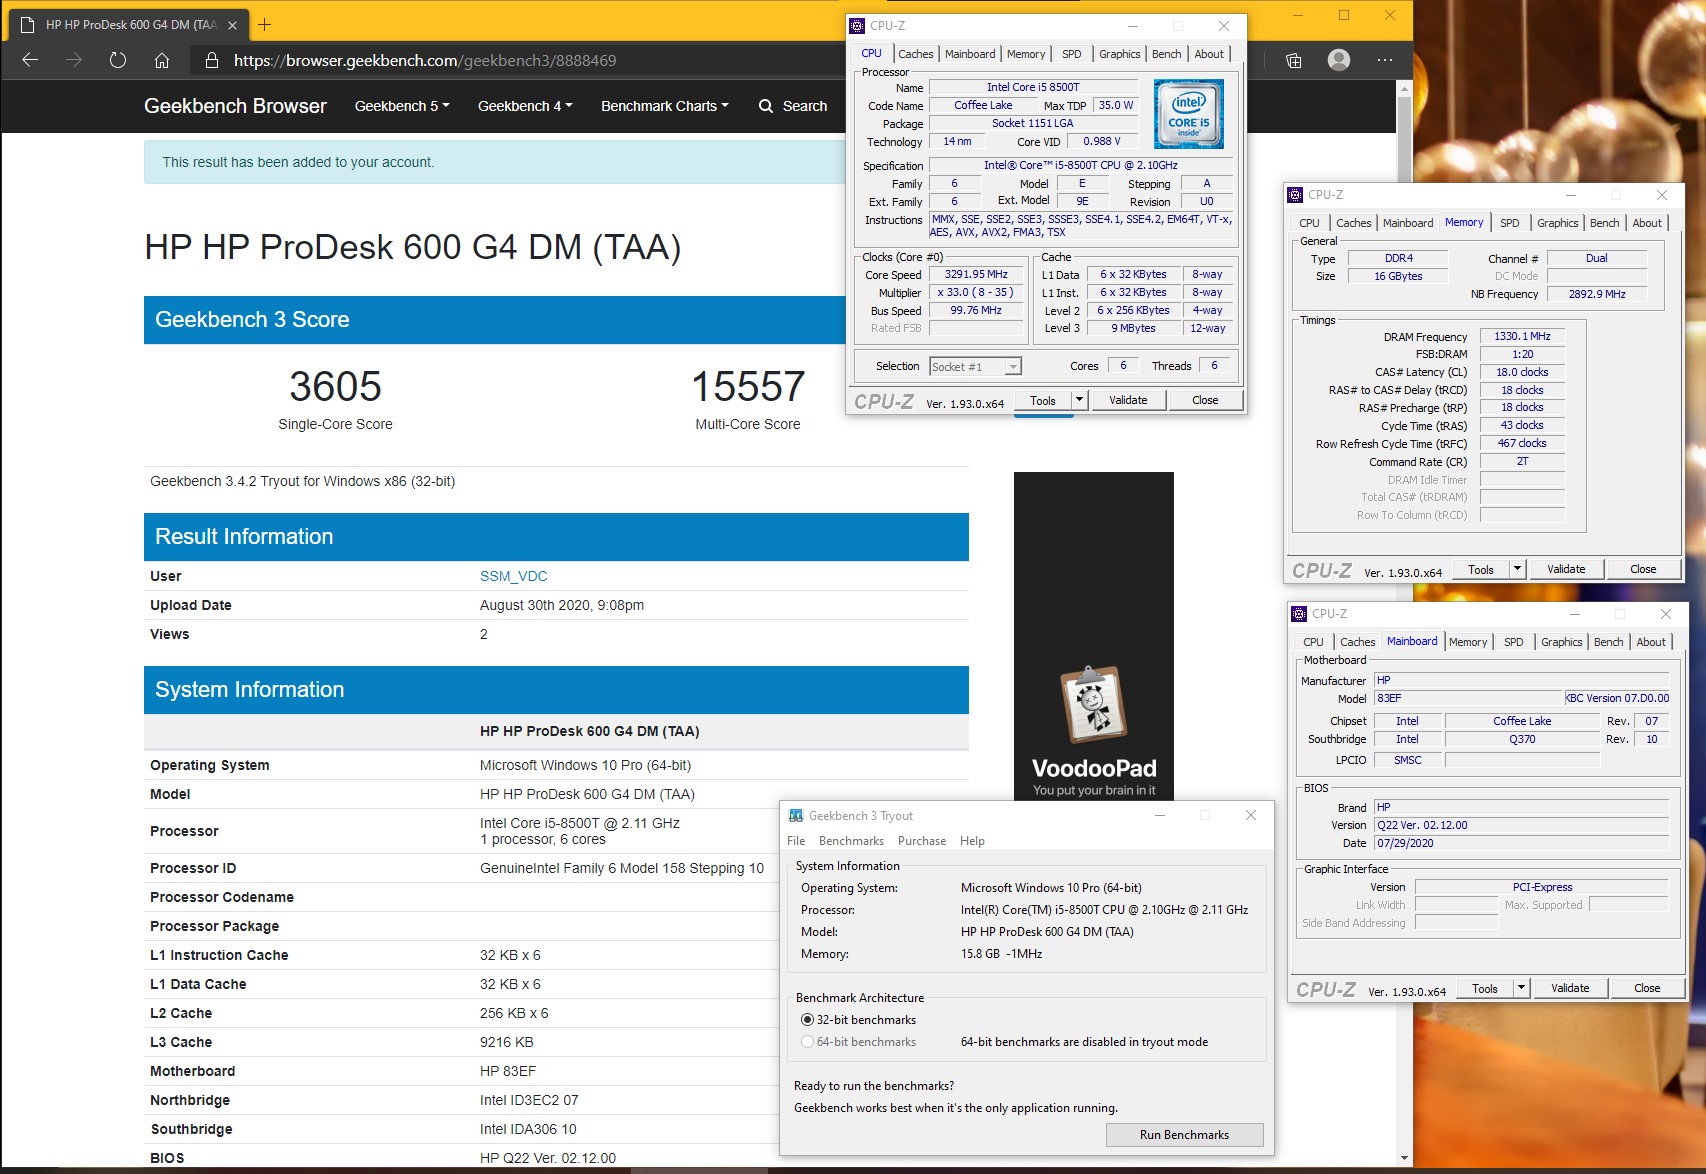
Task: Click the search magnifier icon in Geekbench navbar
Action: tap(766, 106)
